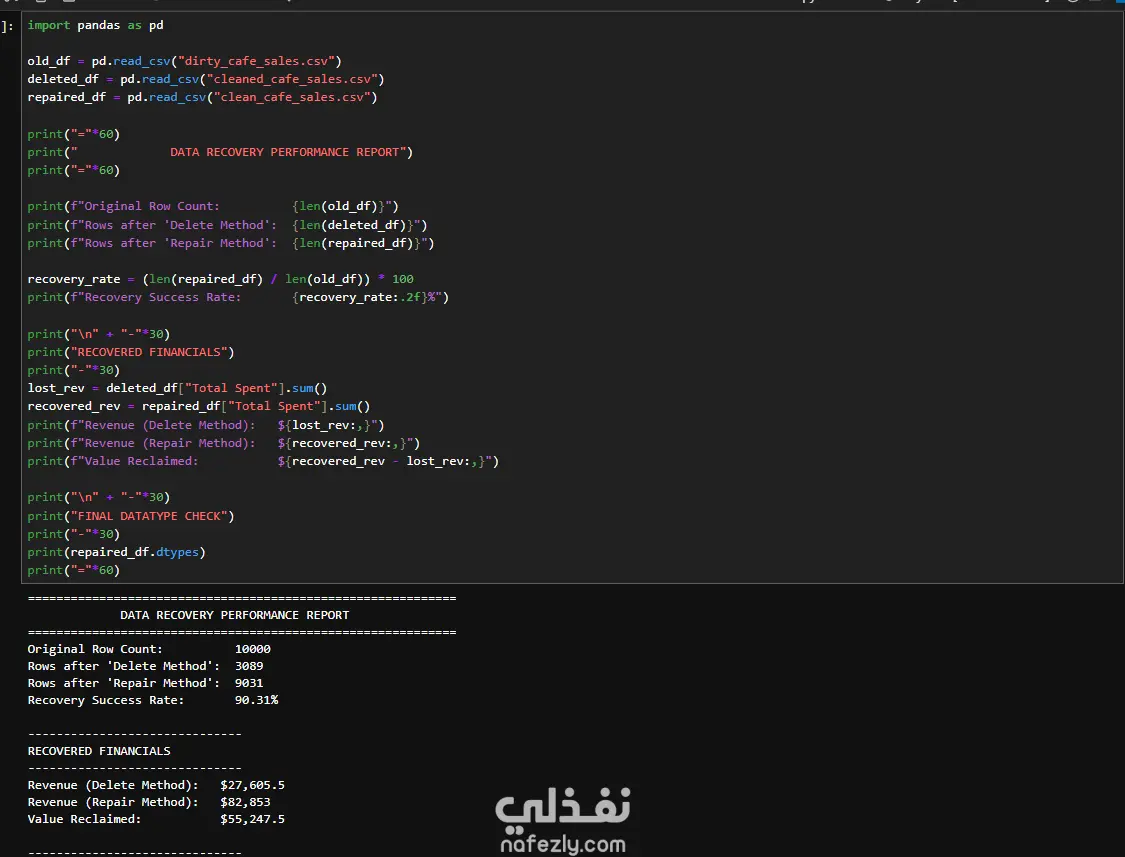
Task: Click output row 'Value Reclaimed: $55,247.5'
Action: [x=156, y=819]
